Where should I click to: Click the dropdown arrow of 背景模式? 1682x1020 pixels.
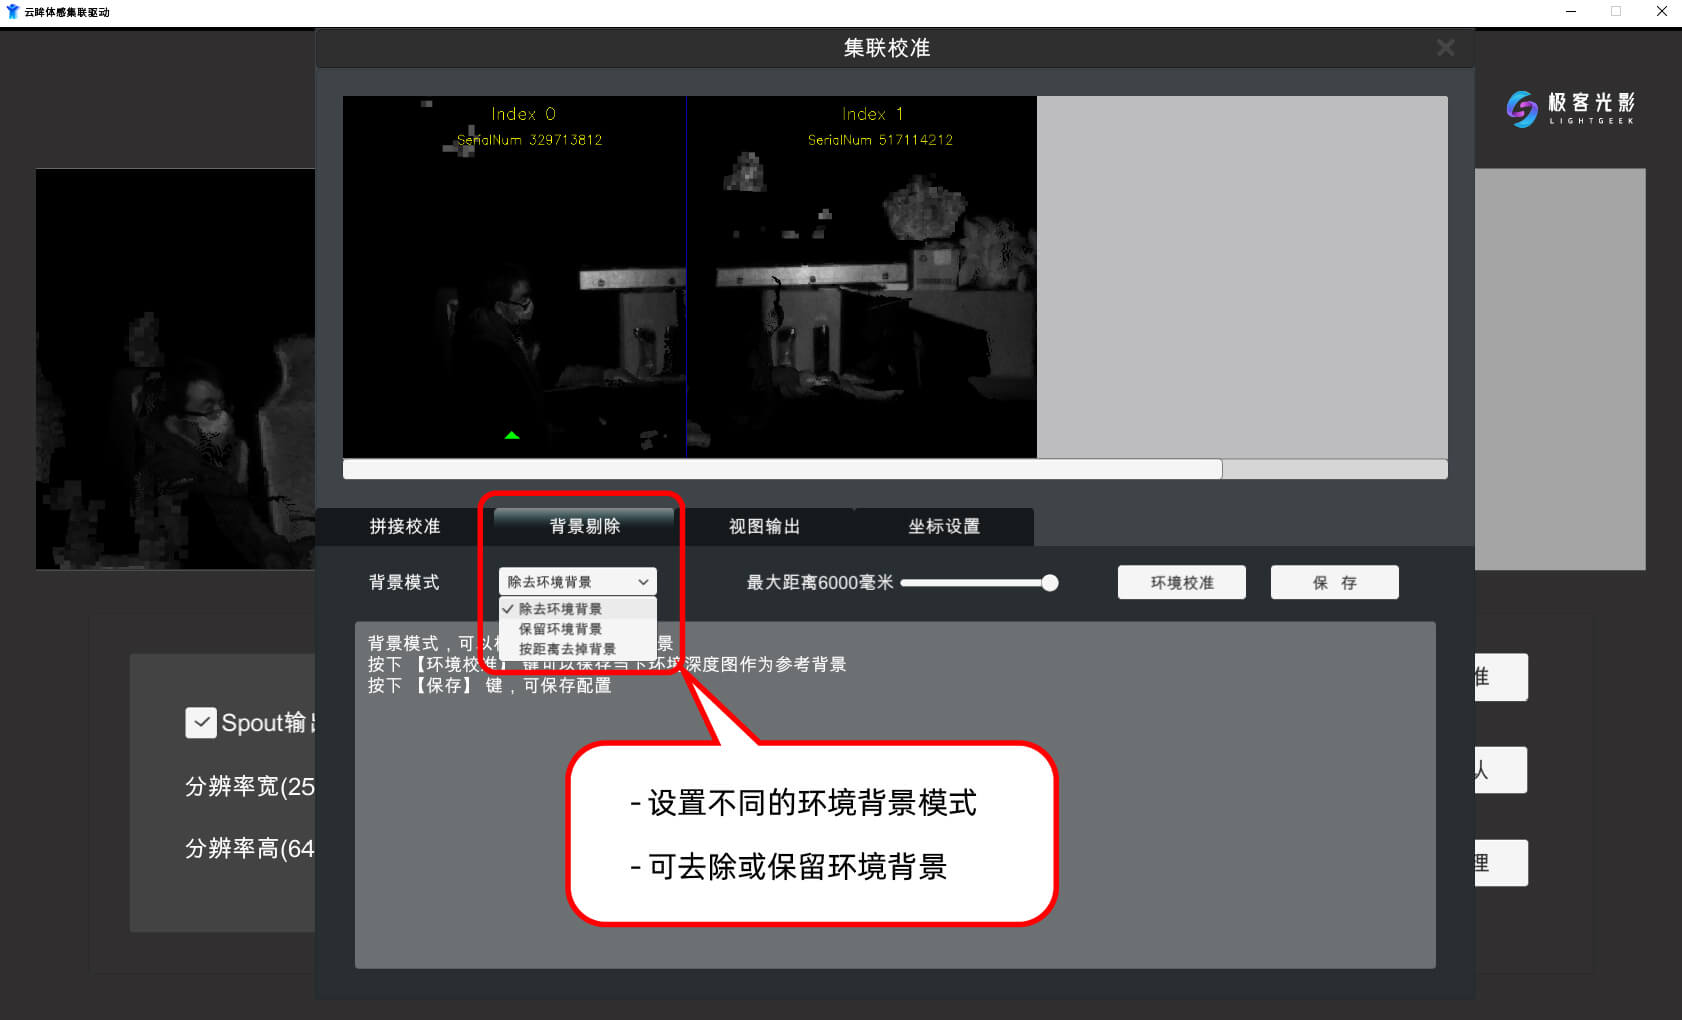(x=643, y=582)
